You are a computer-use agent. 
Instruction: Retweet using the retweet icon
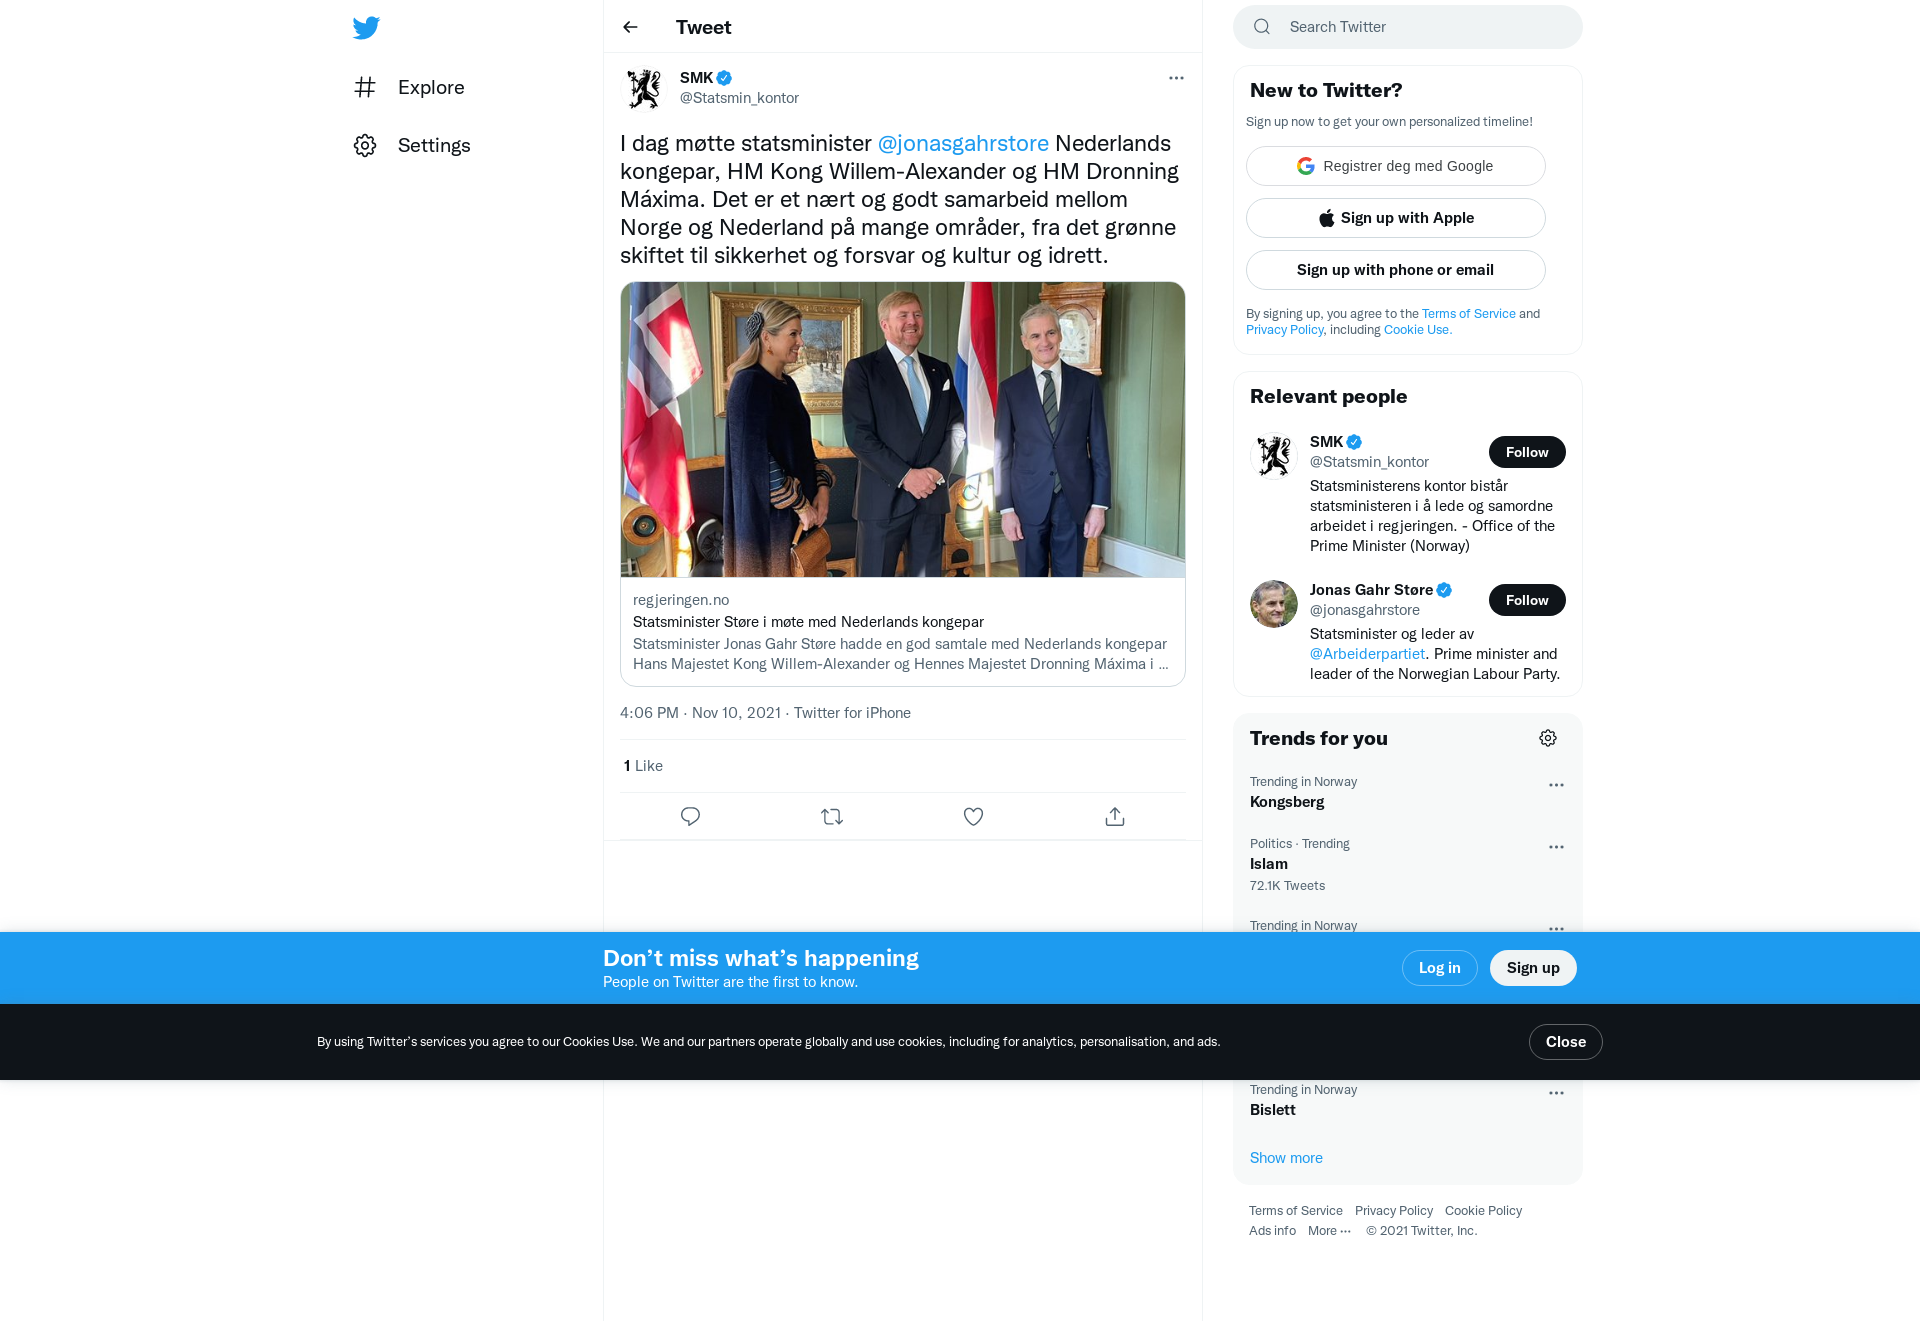coord(832,816)
